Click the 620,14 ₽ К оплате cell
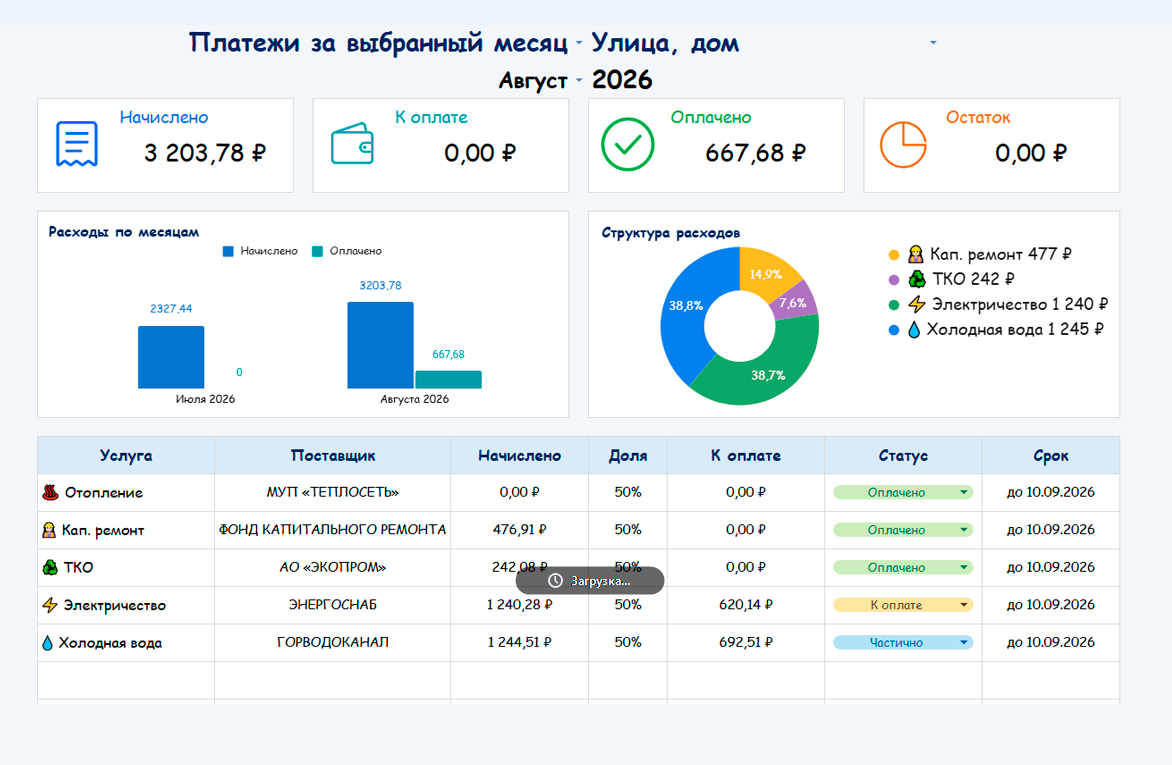 coord(745,604)
